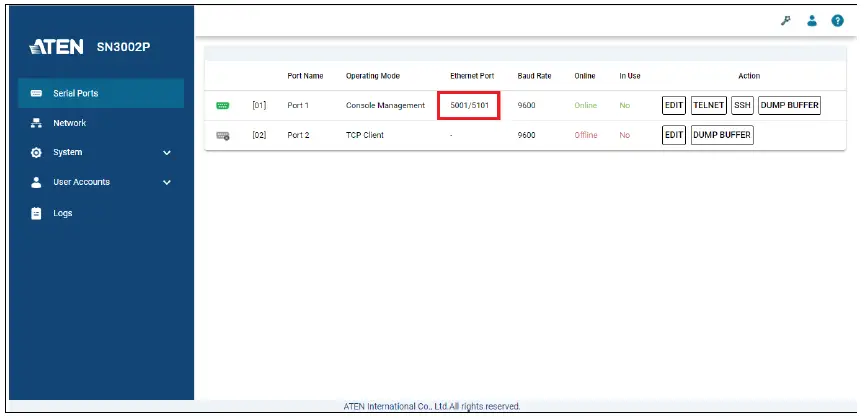
Task: Click EDIT button for Port 1
Action: coord(674,105)
